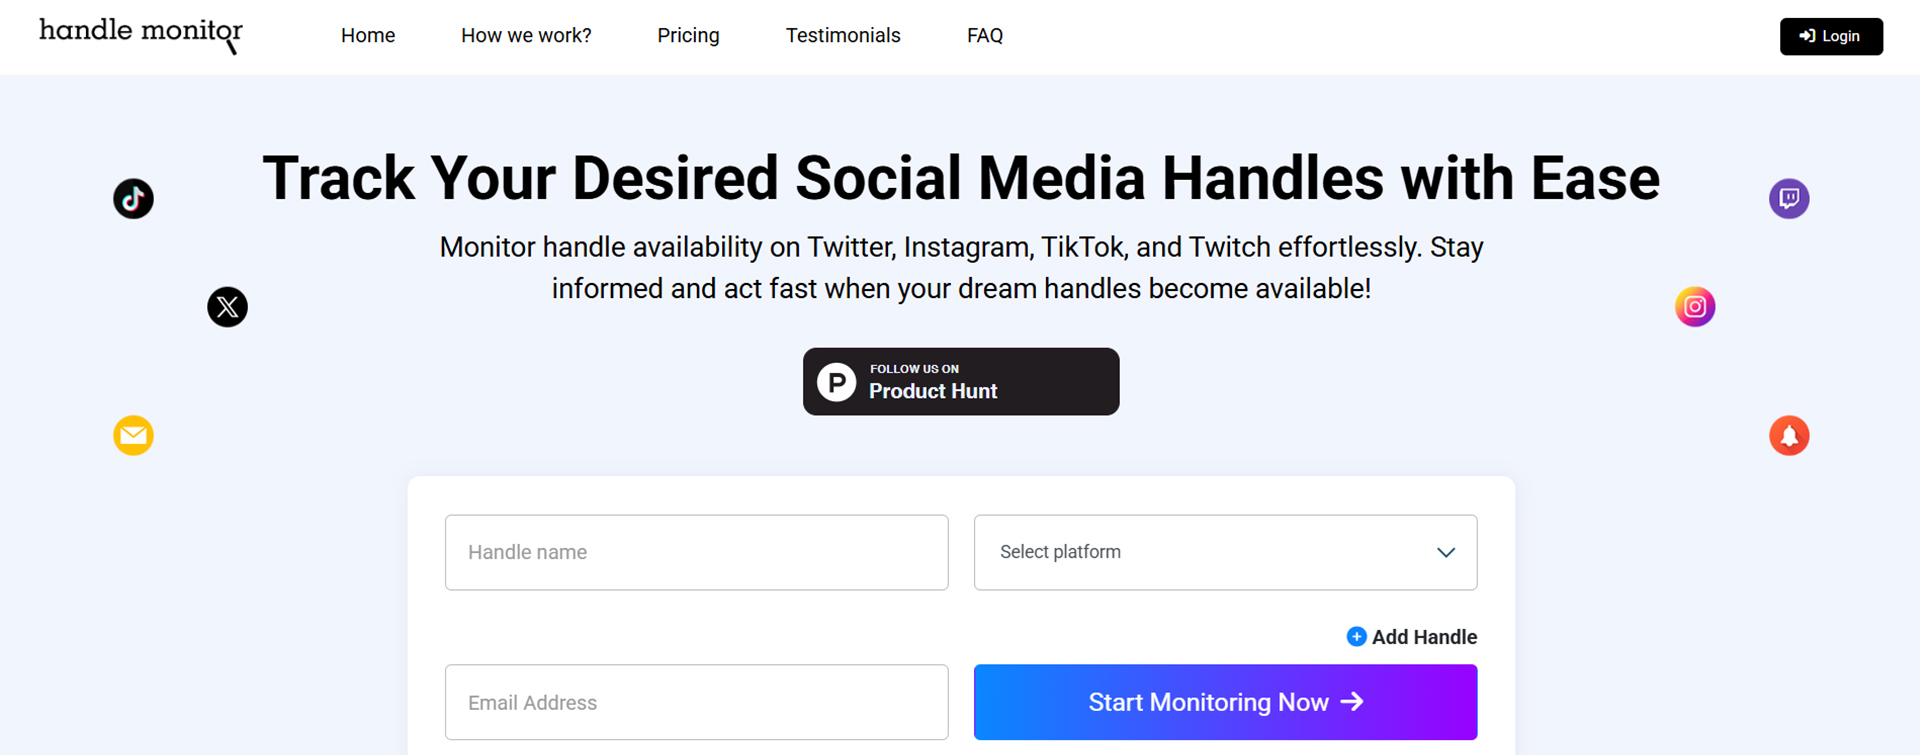Click Start Monitoring Now button
The height and width of the screenshot is (755, 1920).
1225,702
